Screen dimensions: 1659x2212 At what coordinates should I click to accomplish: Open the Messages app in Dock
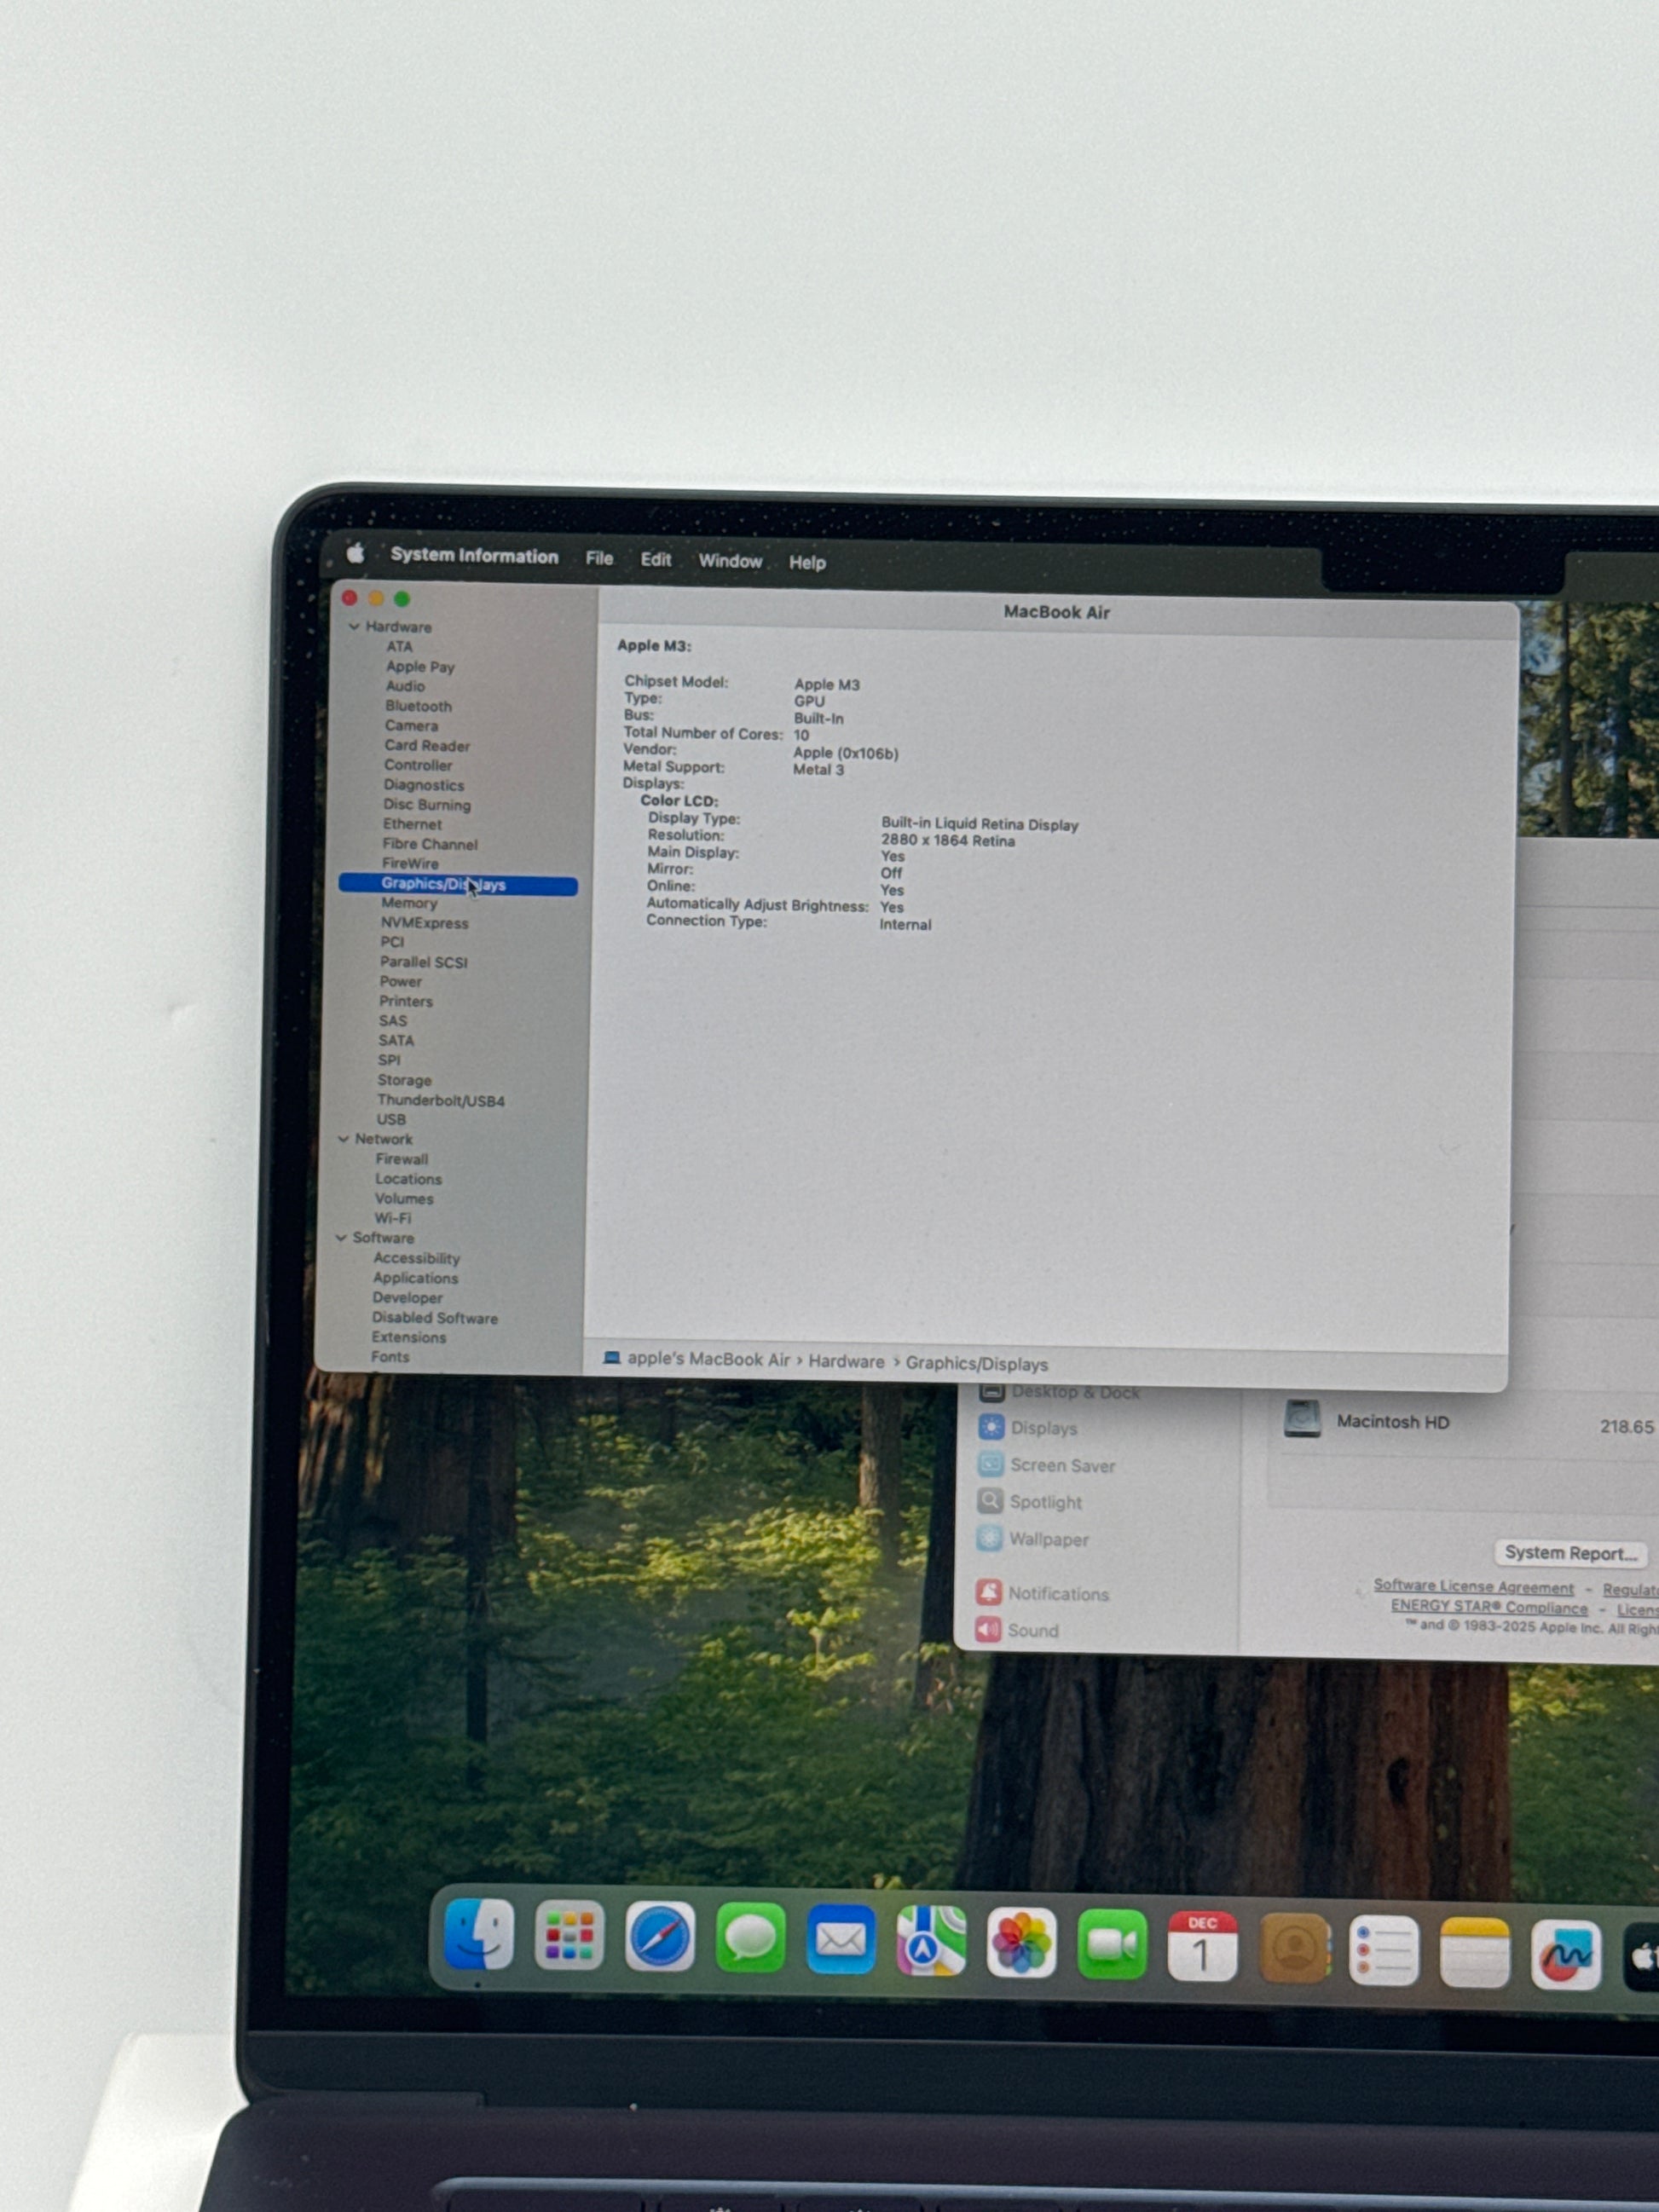pyautogui.click(x=750, y=1938)
